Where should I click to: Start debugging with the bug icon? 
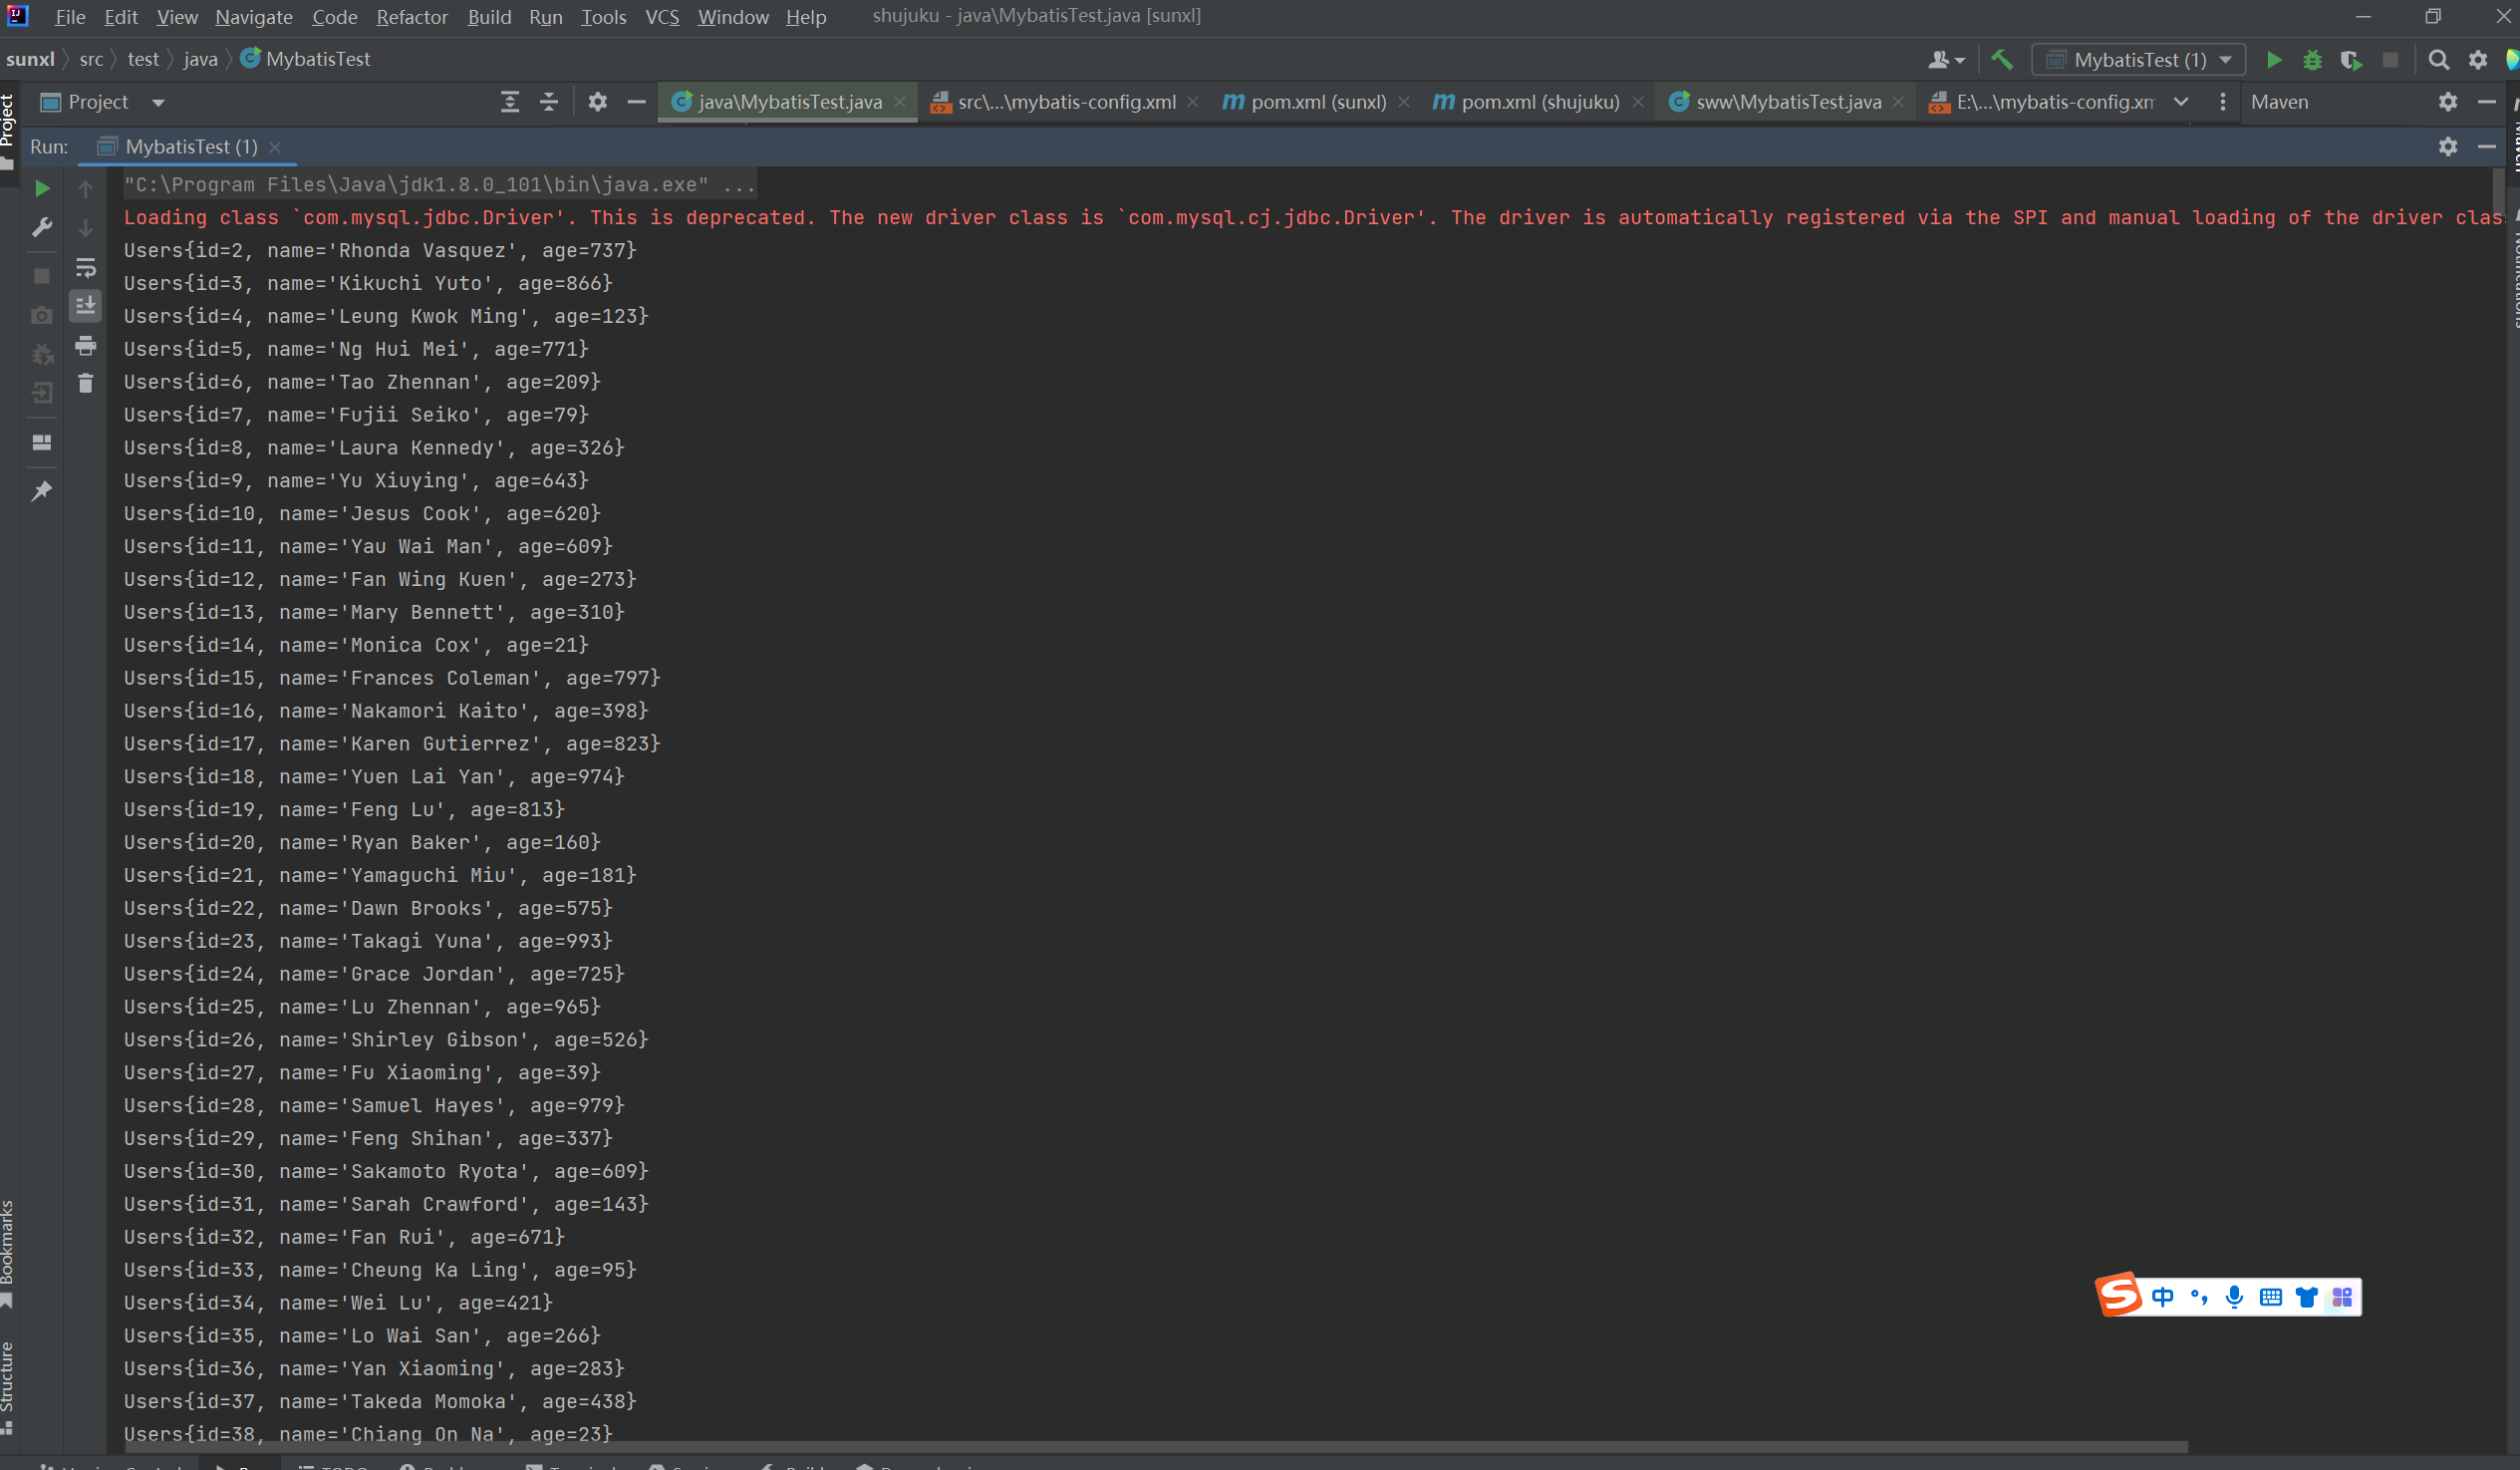click(x=2312, y=60)
